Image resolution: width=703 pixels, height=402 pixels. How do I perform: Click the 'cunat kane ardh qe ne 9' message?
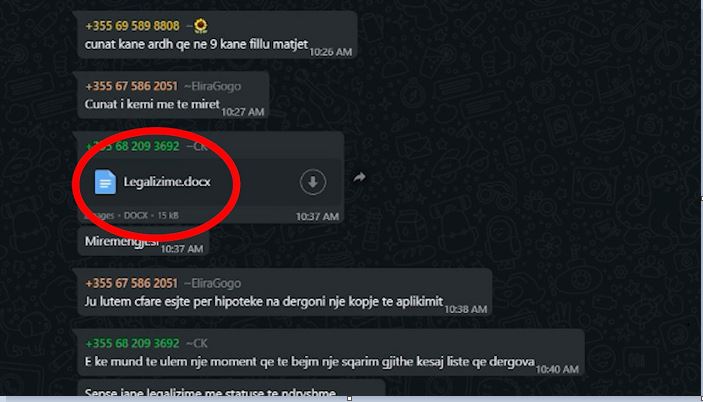click(196, 44)
